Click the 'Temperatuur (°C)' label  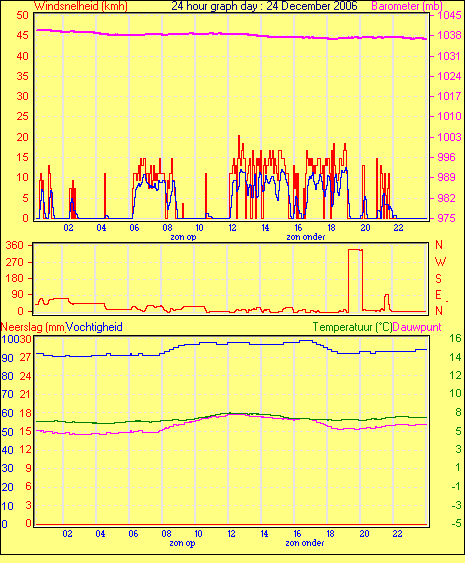[352, 327]
